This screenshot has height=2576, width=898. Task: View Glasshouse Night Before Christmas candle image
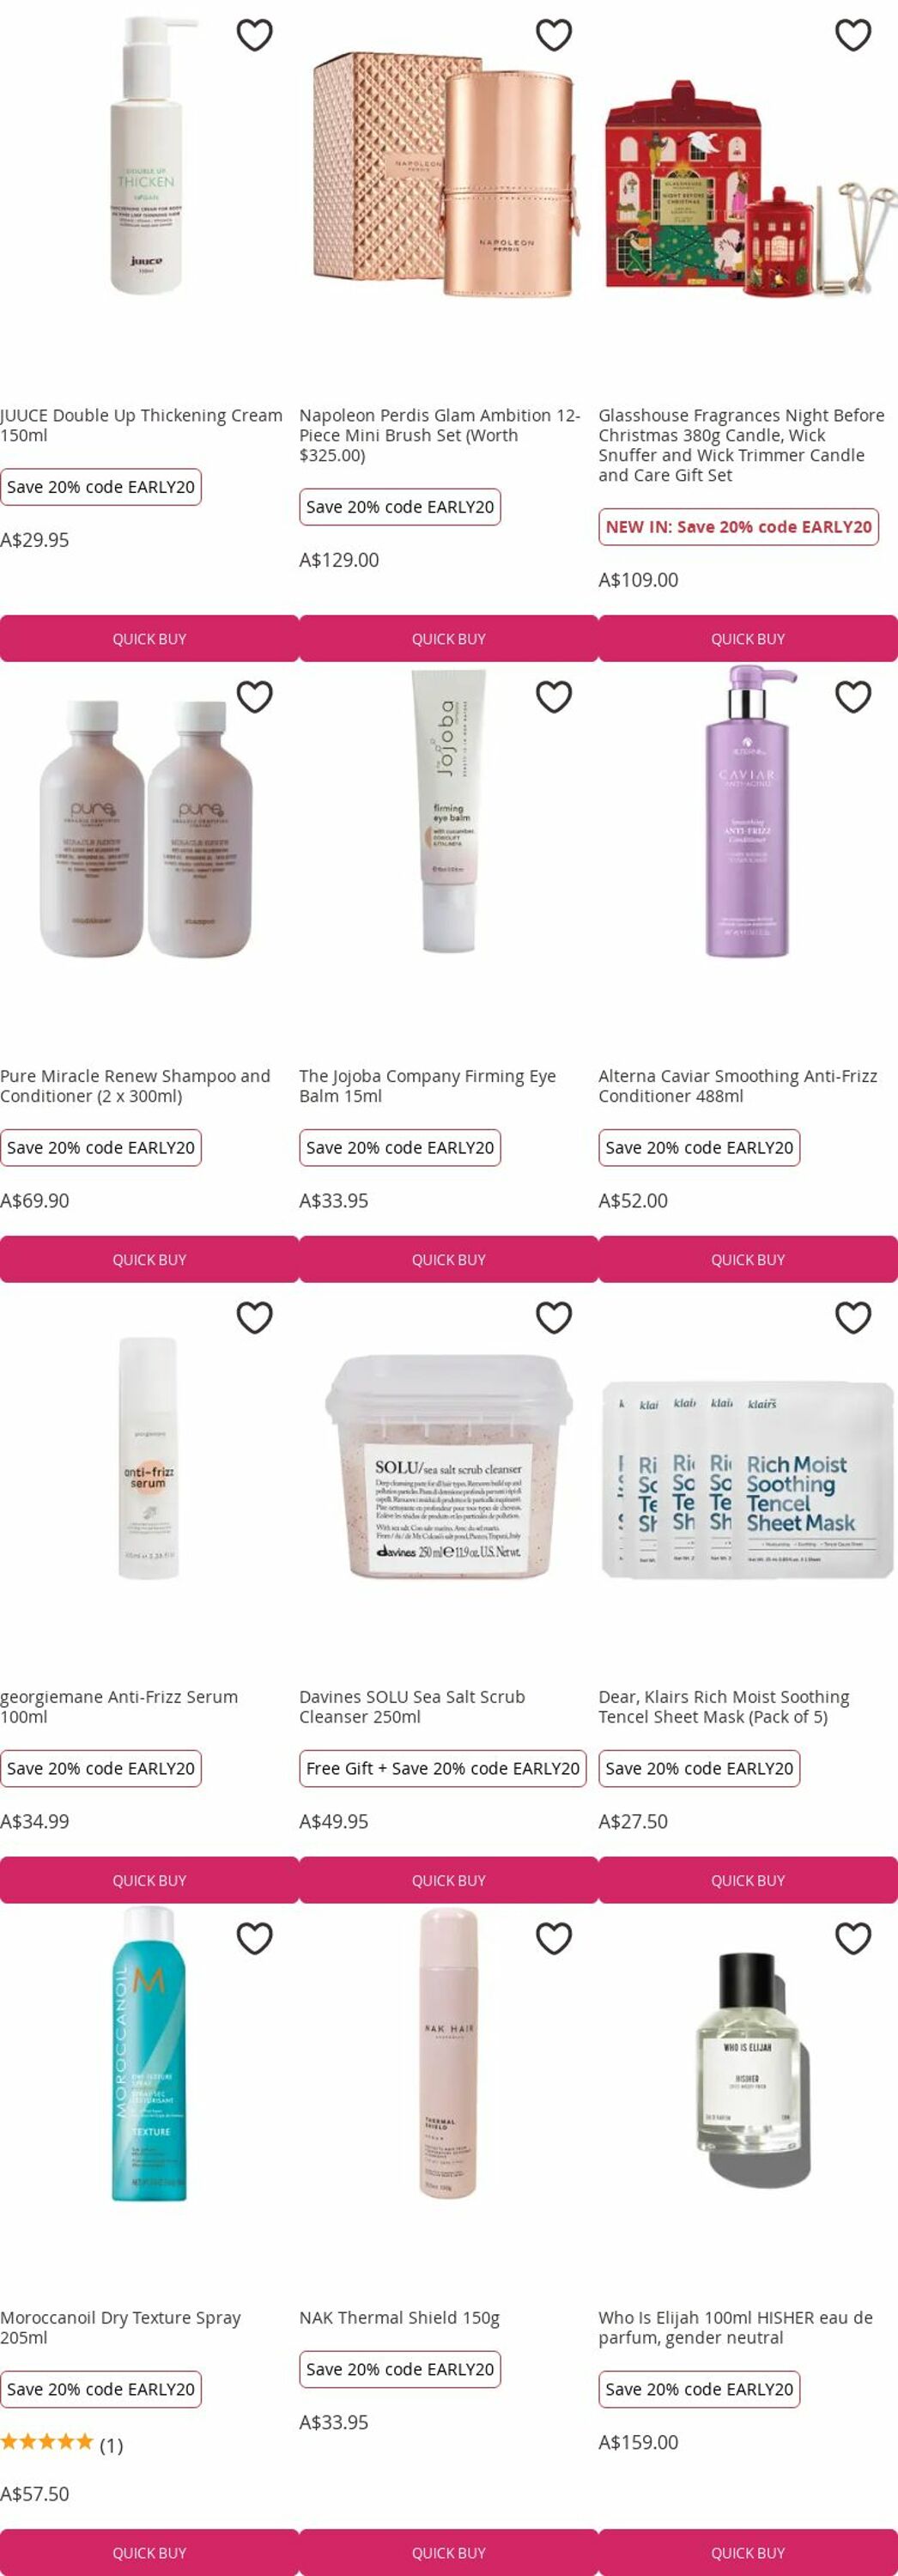click(747, 188)
